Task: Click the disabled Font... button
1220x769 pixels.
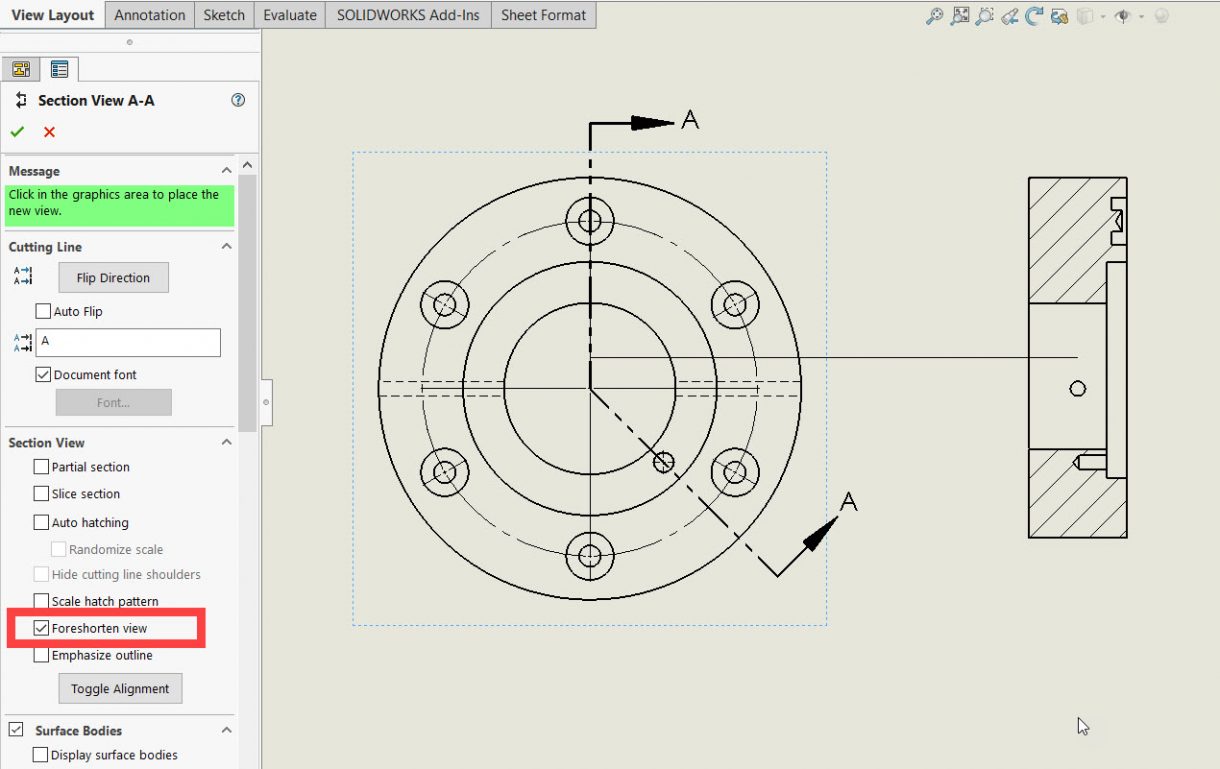Action: (113, 402)
